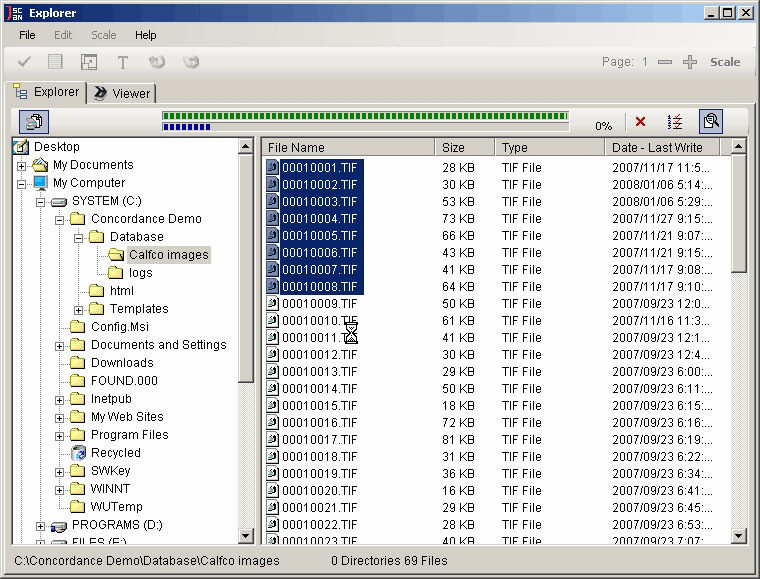Click the rotate right toolbar icon
Viewport: 760px width, 579px height.
(x=191, y=62)
